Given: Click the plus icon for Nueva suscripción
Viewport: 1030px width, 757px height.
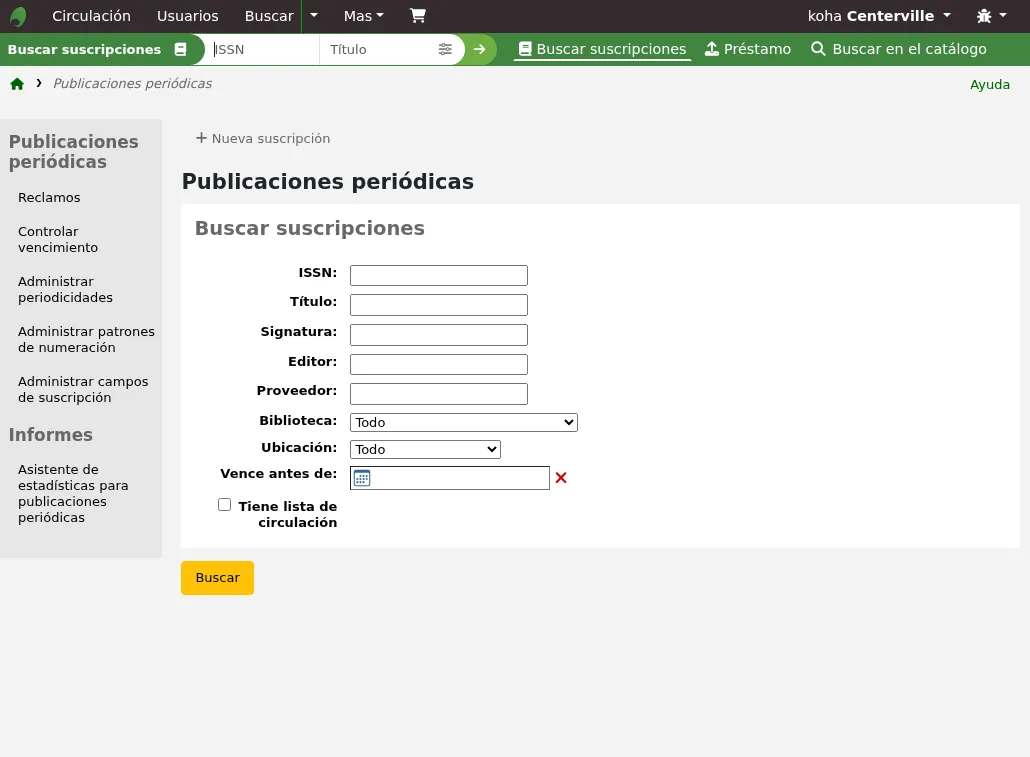Looking at the screenshot, I should tap(201, 138).
